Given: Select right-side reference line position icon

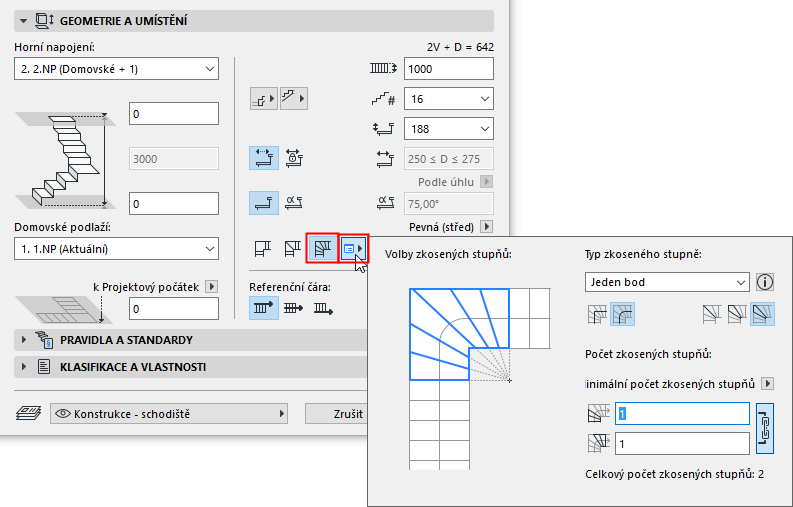Looking at the screenshot, I should tap(323, 310).
